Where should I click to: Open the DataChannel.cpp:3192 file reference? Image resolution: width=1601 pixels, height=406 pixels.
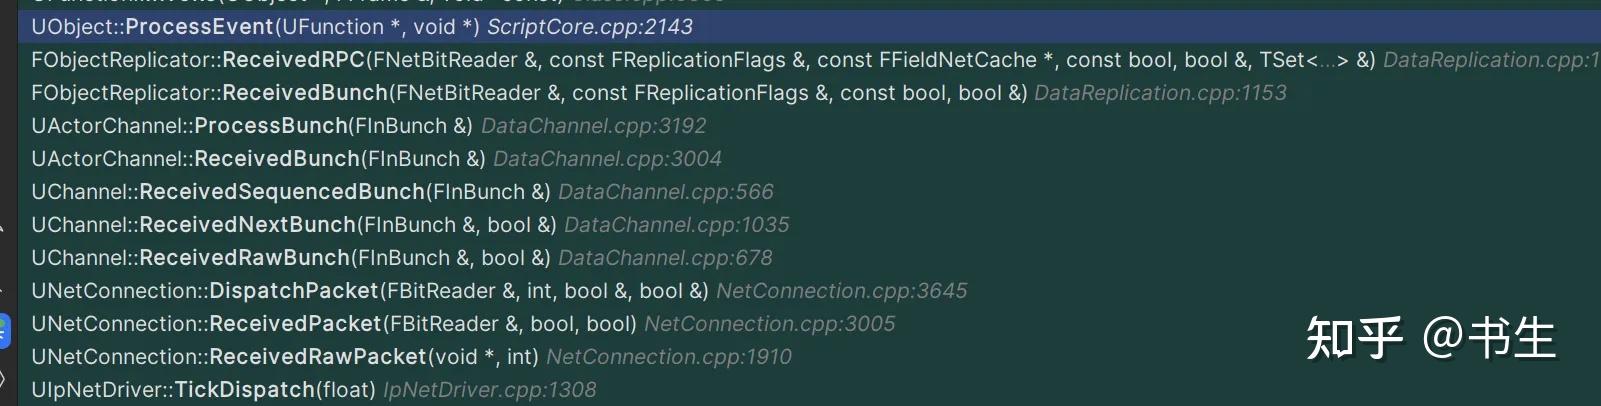(593, 126)
